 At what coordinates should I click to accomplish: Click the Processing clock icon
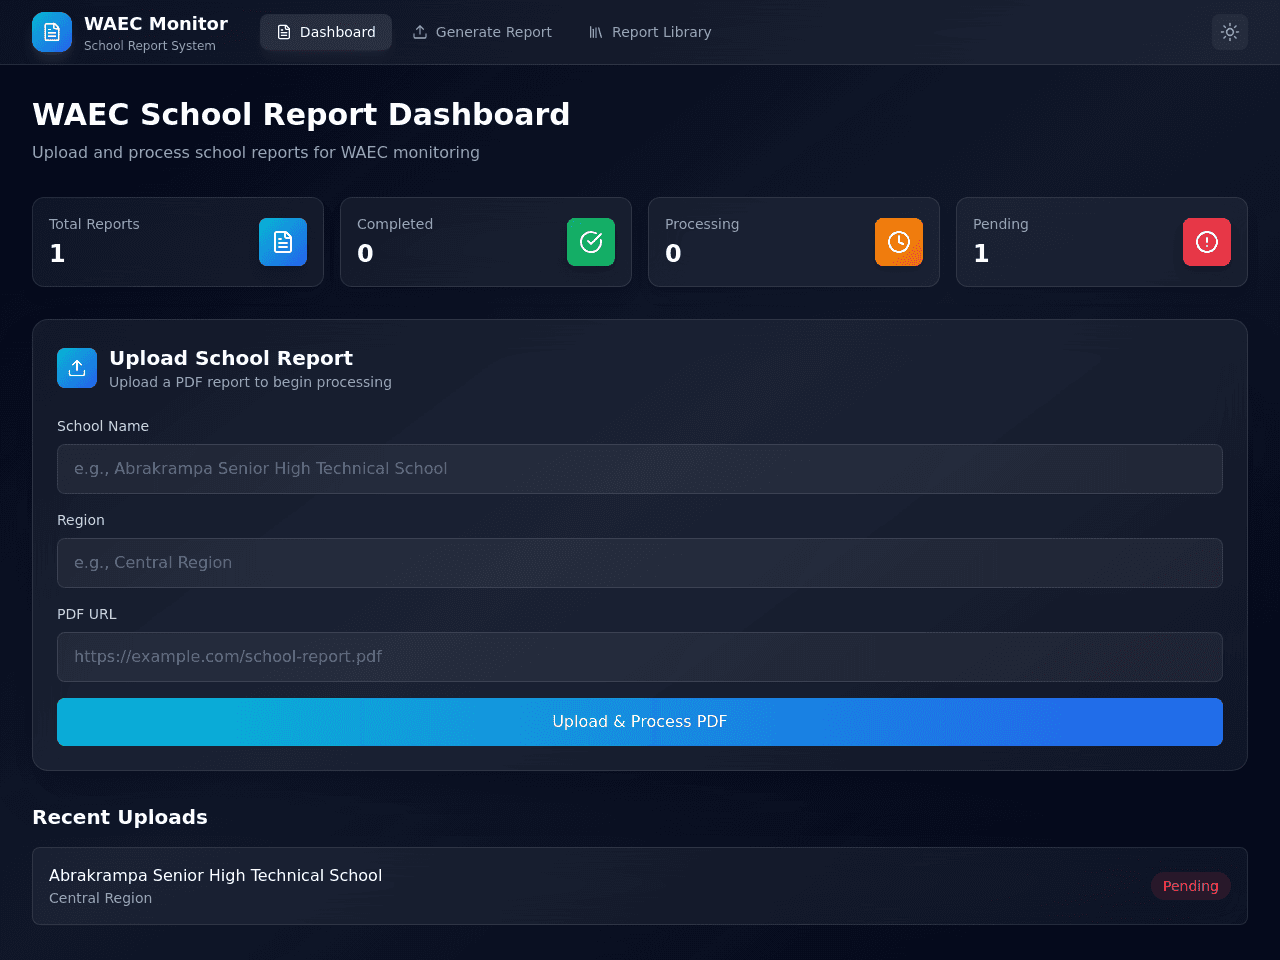point(899,242)
